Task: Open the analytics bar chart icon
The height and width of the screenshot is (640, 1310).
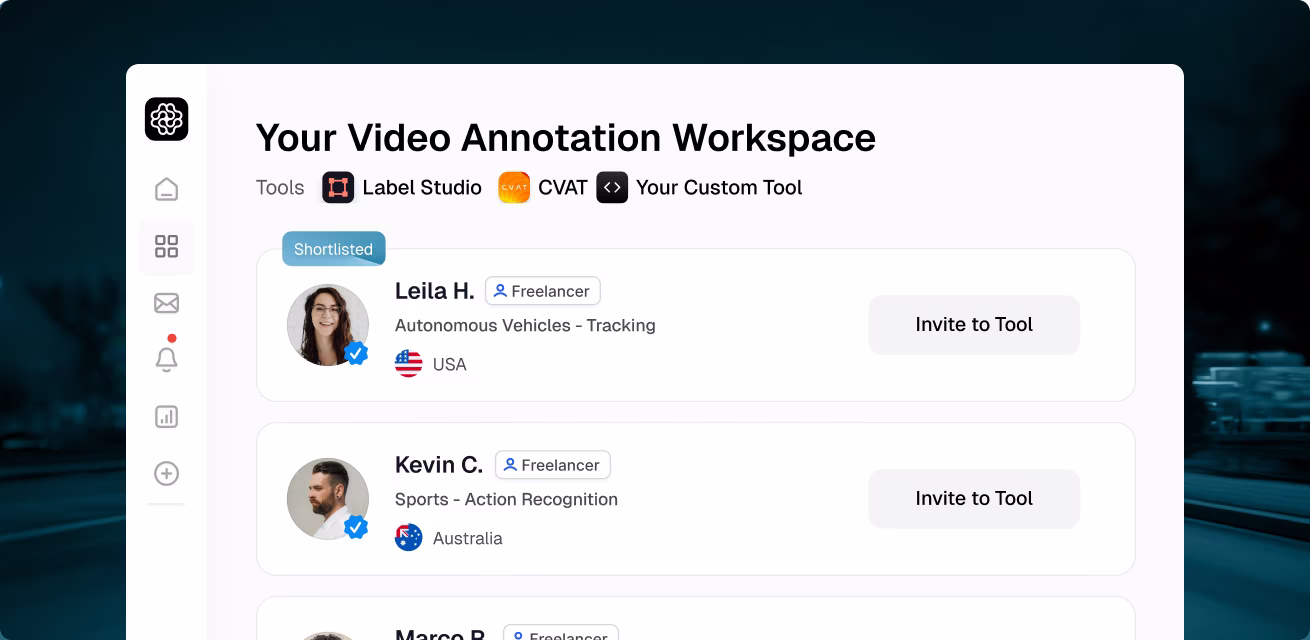Action: tap(166, 417)
